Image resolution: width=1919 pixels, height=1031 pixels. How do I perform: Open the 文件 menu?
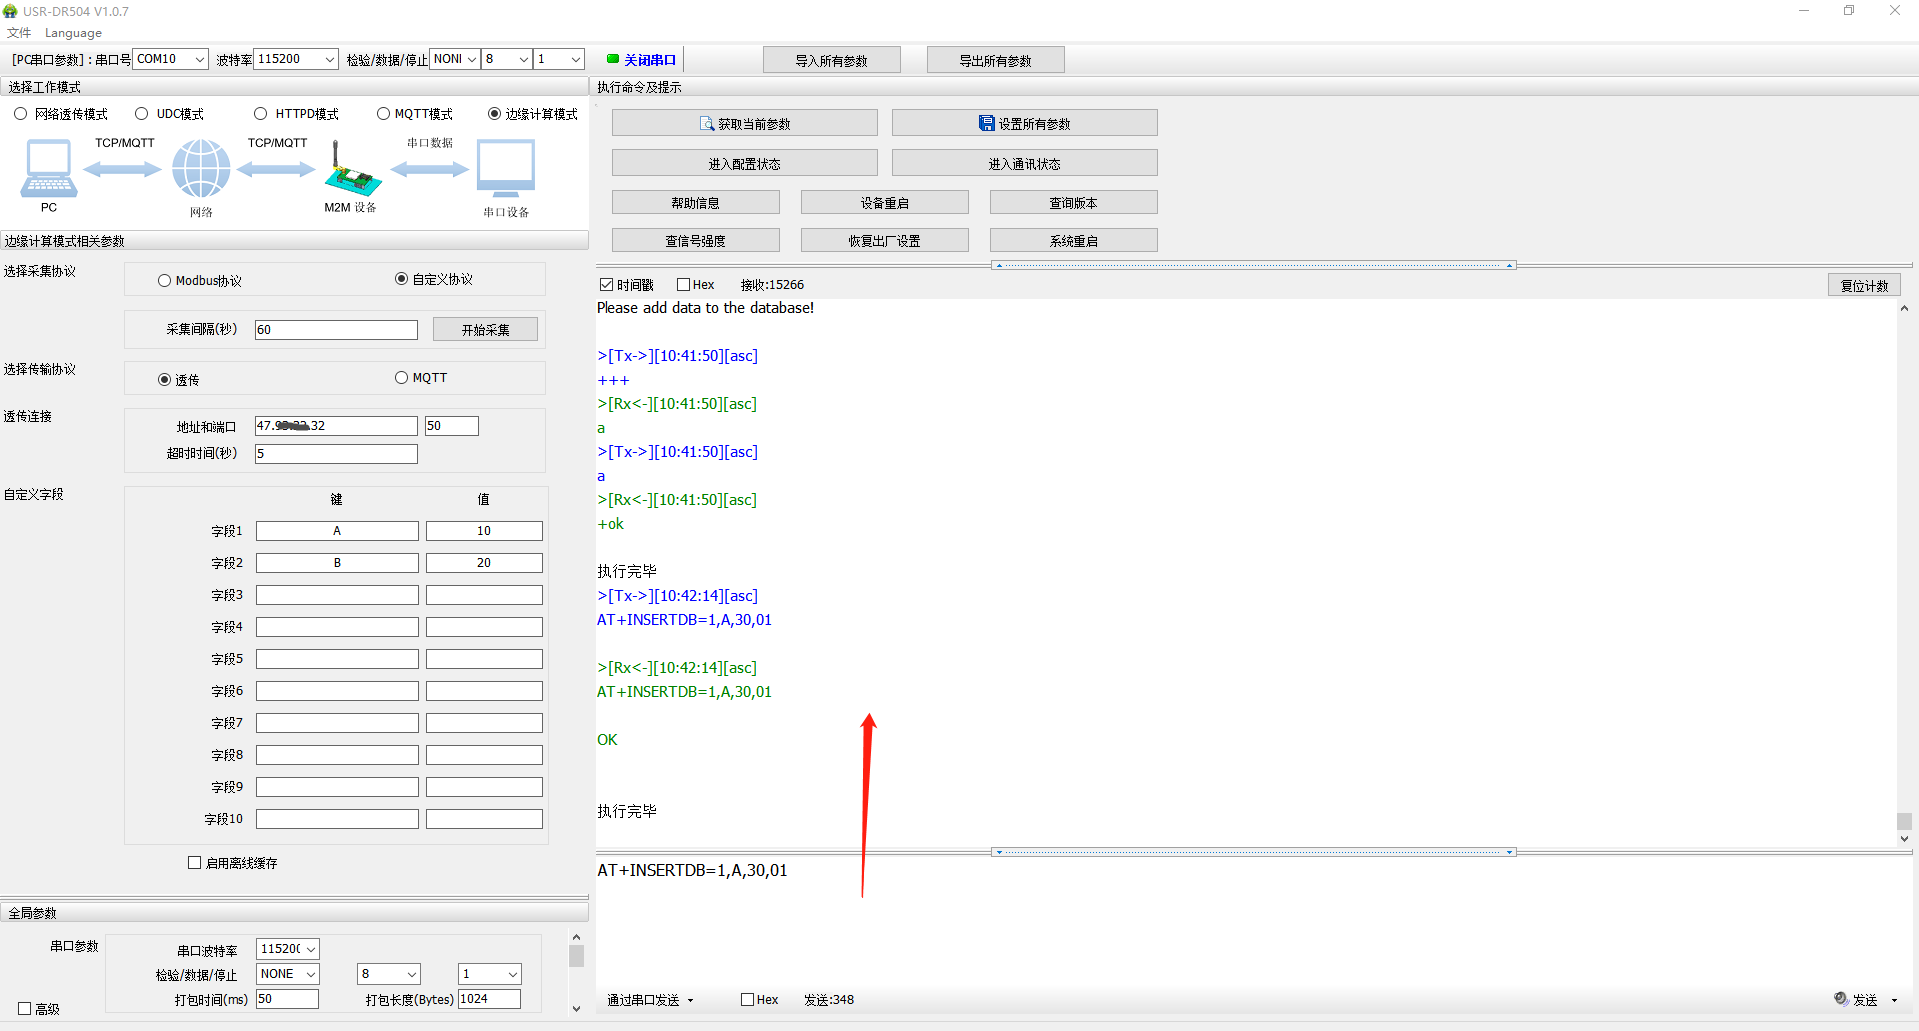[19, 33]
